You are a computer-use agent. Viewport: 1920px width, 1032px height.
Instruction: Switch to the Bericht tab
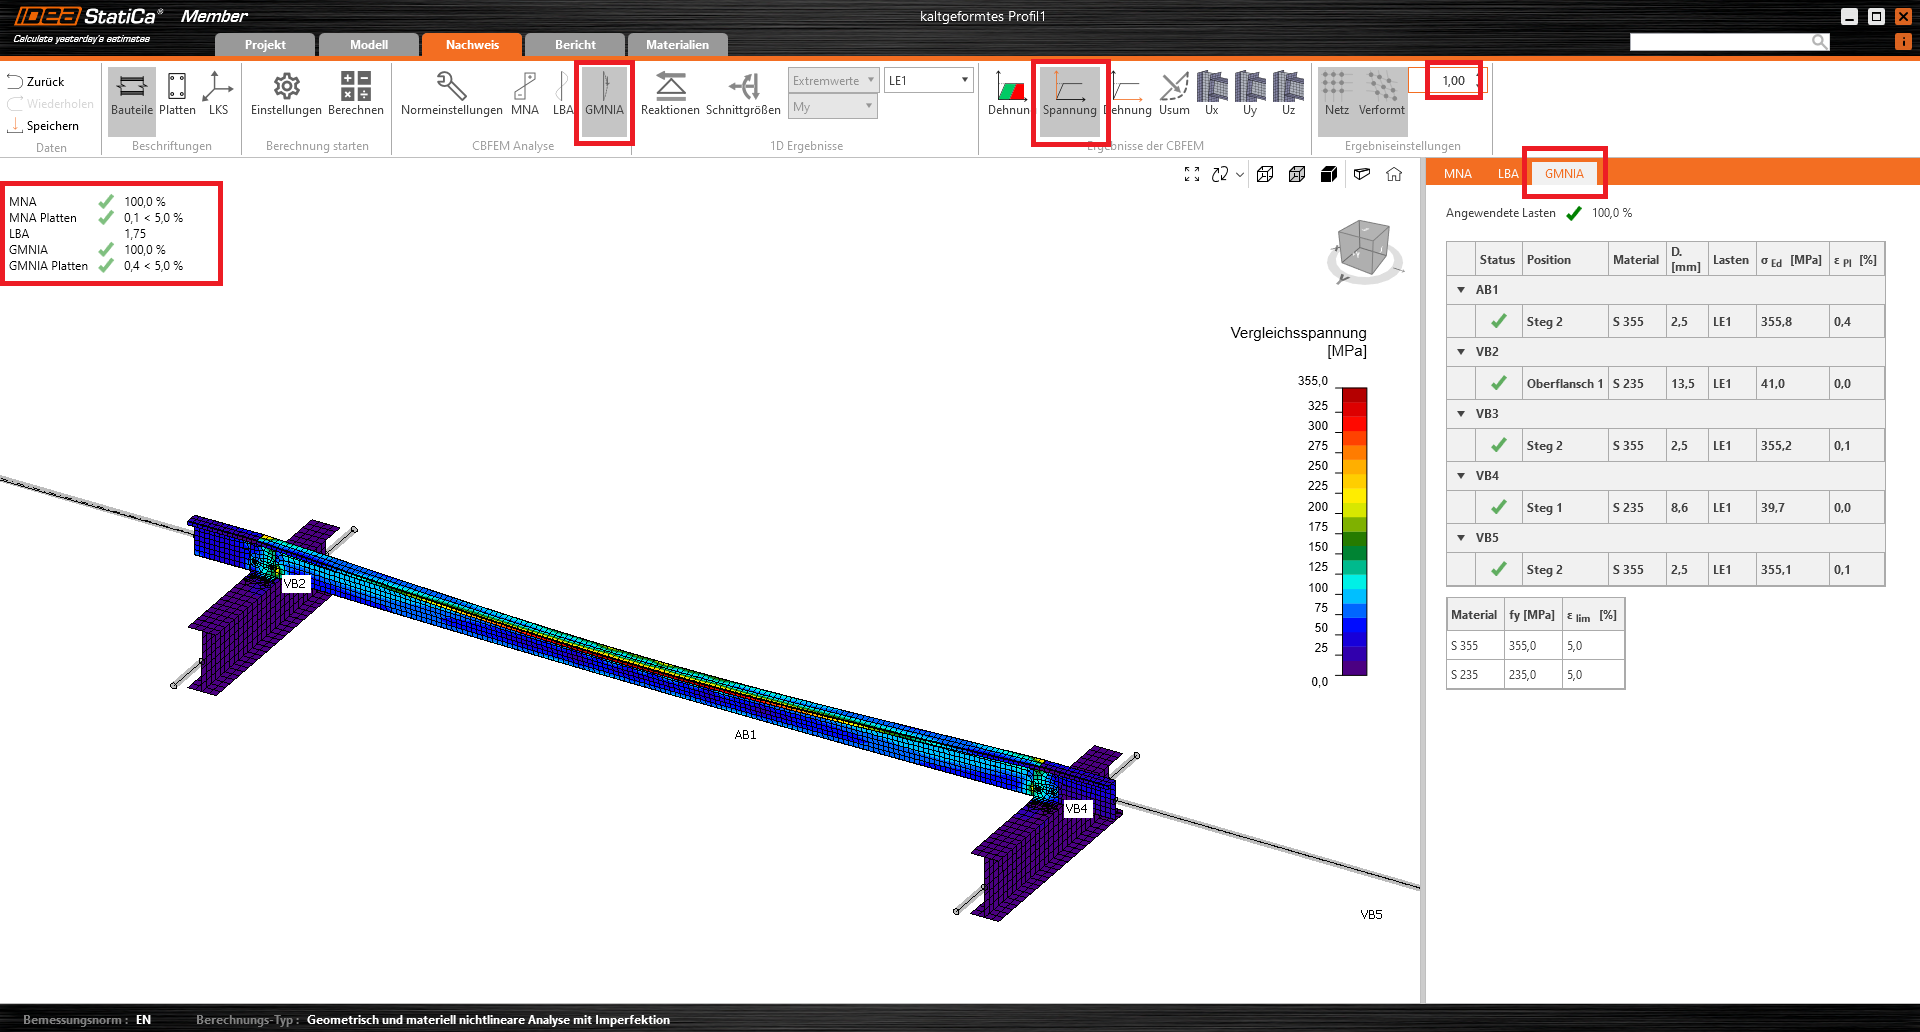575,45
